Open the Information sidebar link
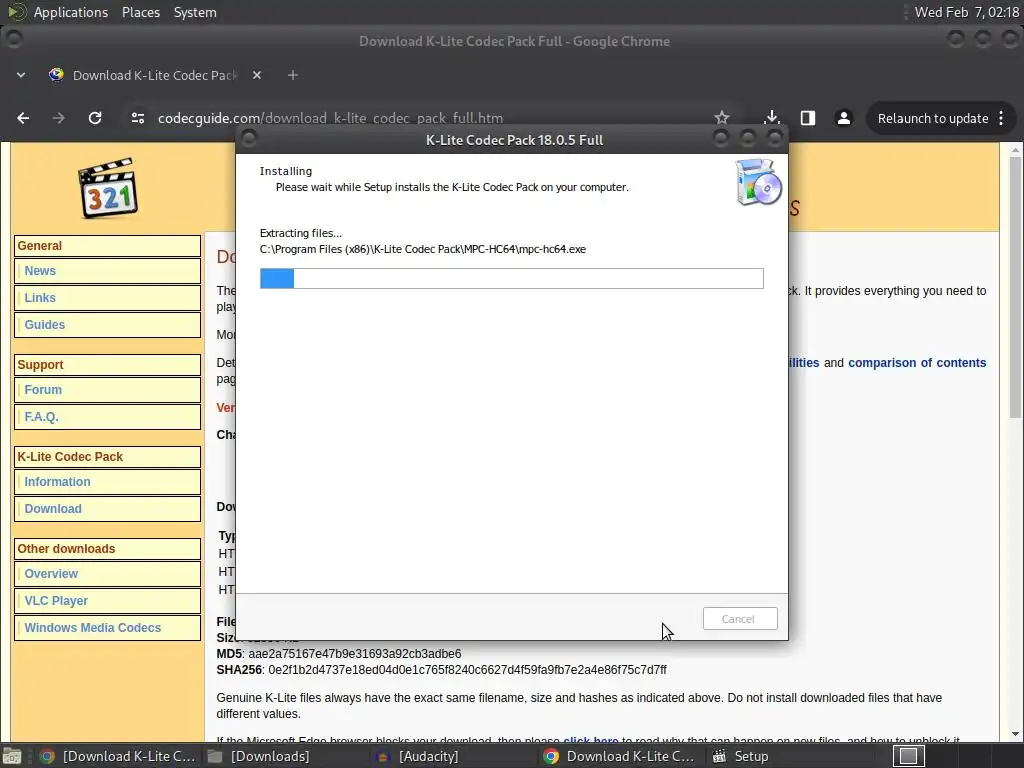The width and height of the screenshot is (1024, 768). click(x=57, y=481)
